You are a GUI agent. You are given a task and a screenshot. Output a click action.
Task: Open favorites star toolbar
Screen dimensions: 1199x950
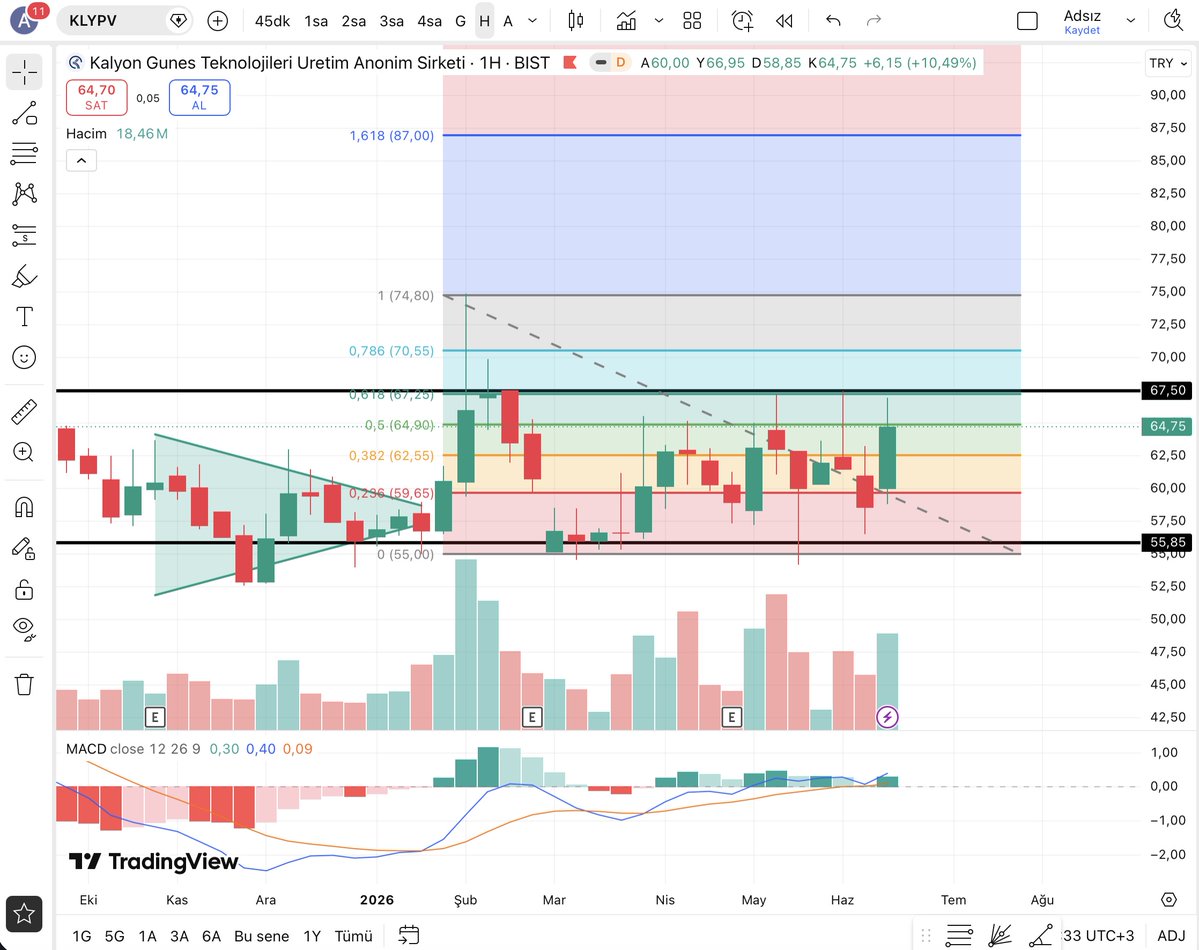pyautogui.click(x=24, y=913)
